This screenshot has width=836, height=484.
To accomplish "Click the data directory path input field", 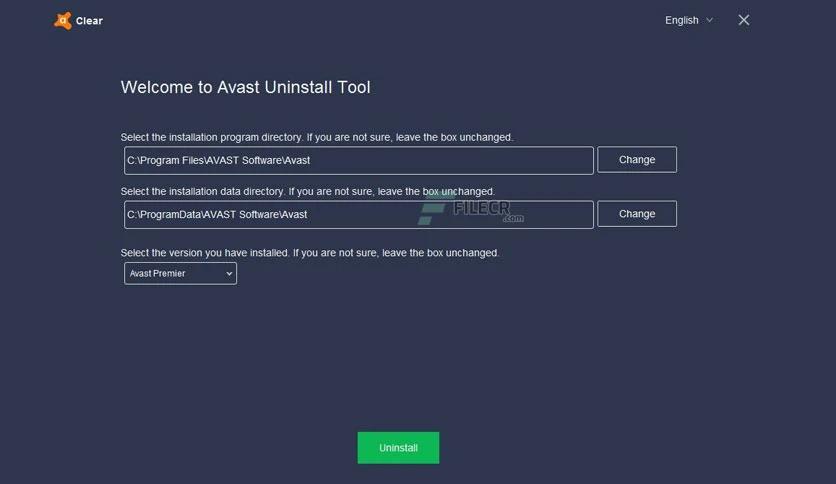I will tap(358, 215).
